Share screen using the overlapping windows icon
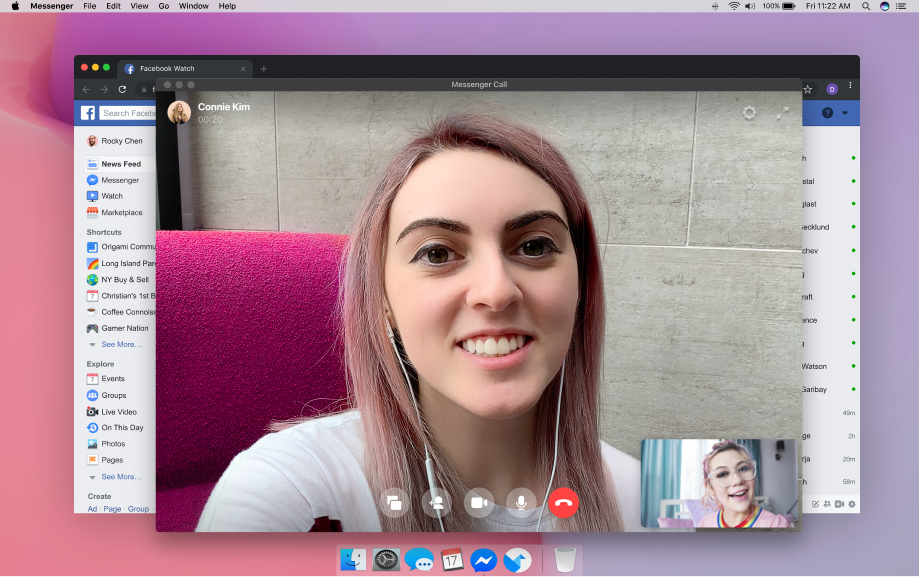The image size is (919, 577). (x=394, y=503)
